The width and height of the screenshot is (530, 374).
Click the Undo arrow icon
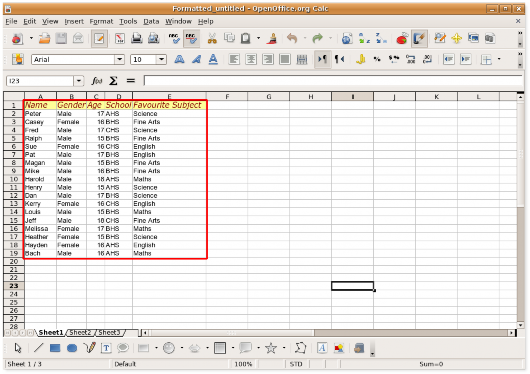292,38
